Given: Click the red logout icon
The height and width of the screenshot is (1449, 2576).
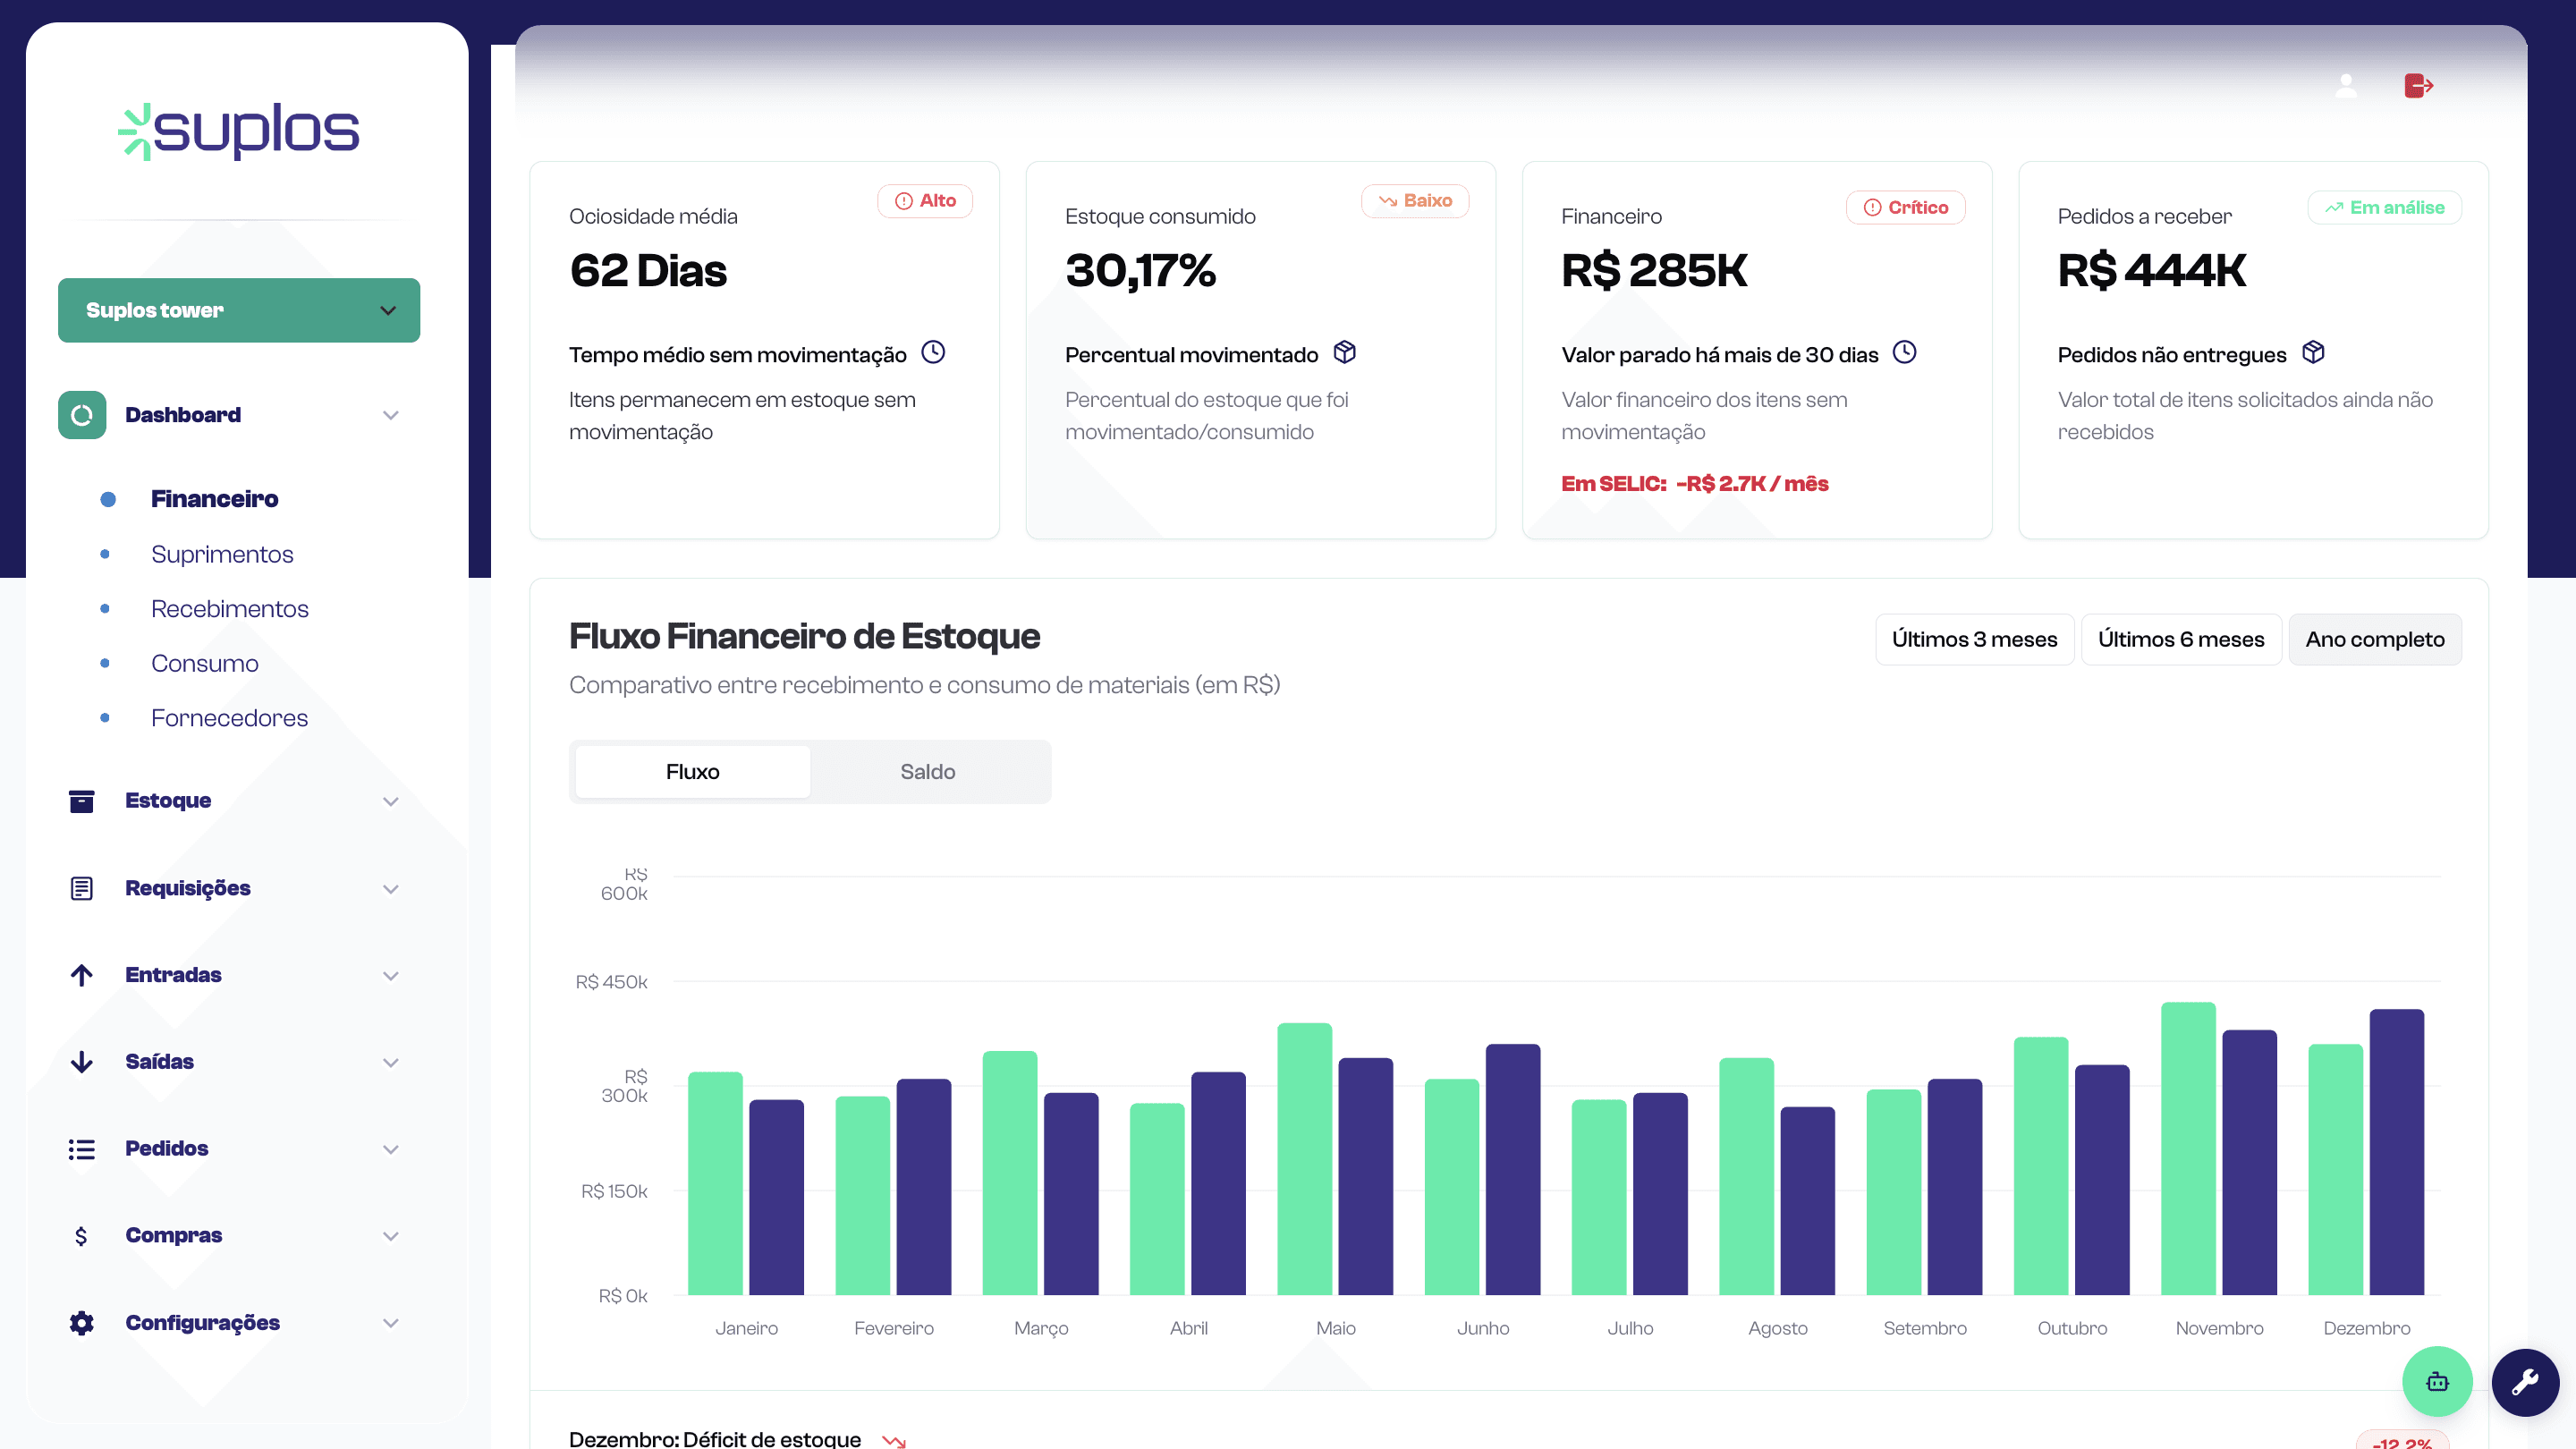Looking at the screenshot, I should (x=2418, y=86).
